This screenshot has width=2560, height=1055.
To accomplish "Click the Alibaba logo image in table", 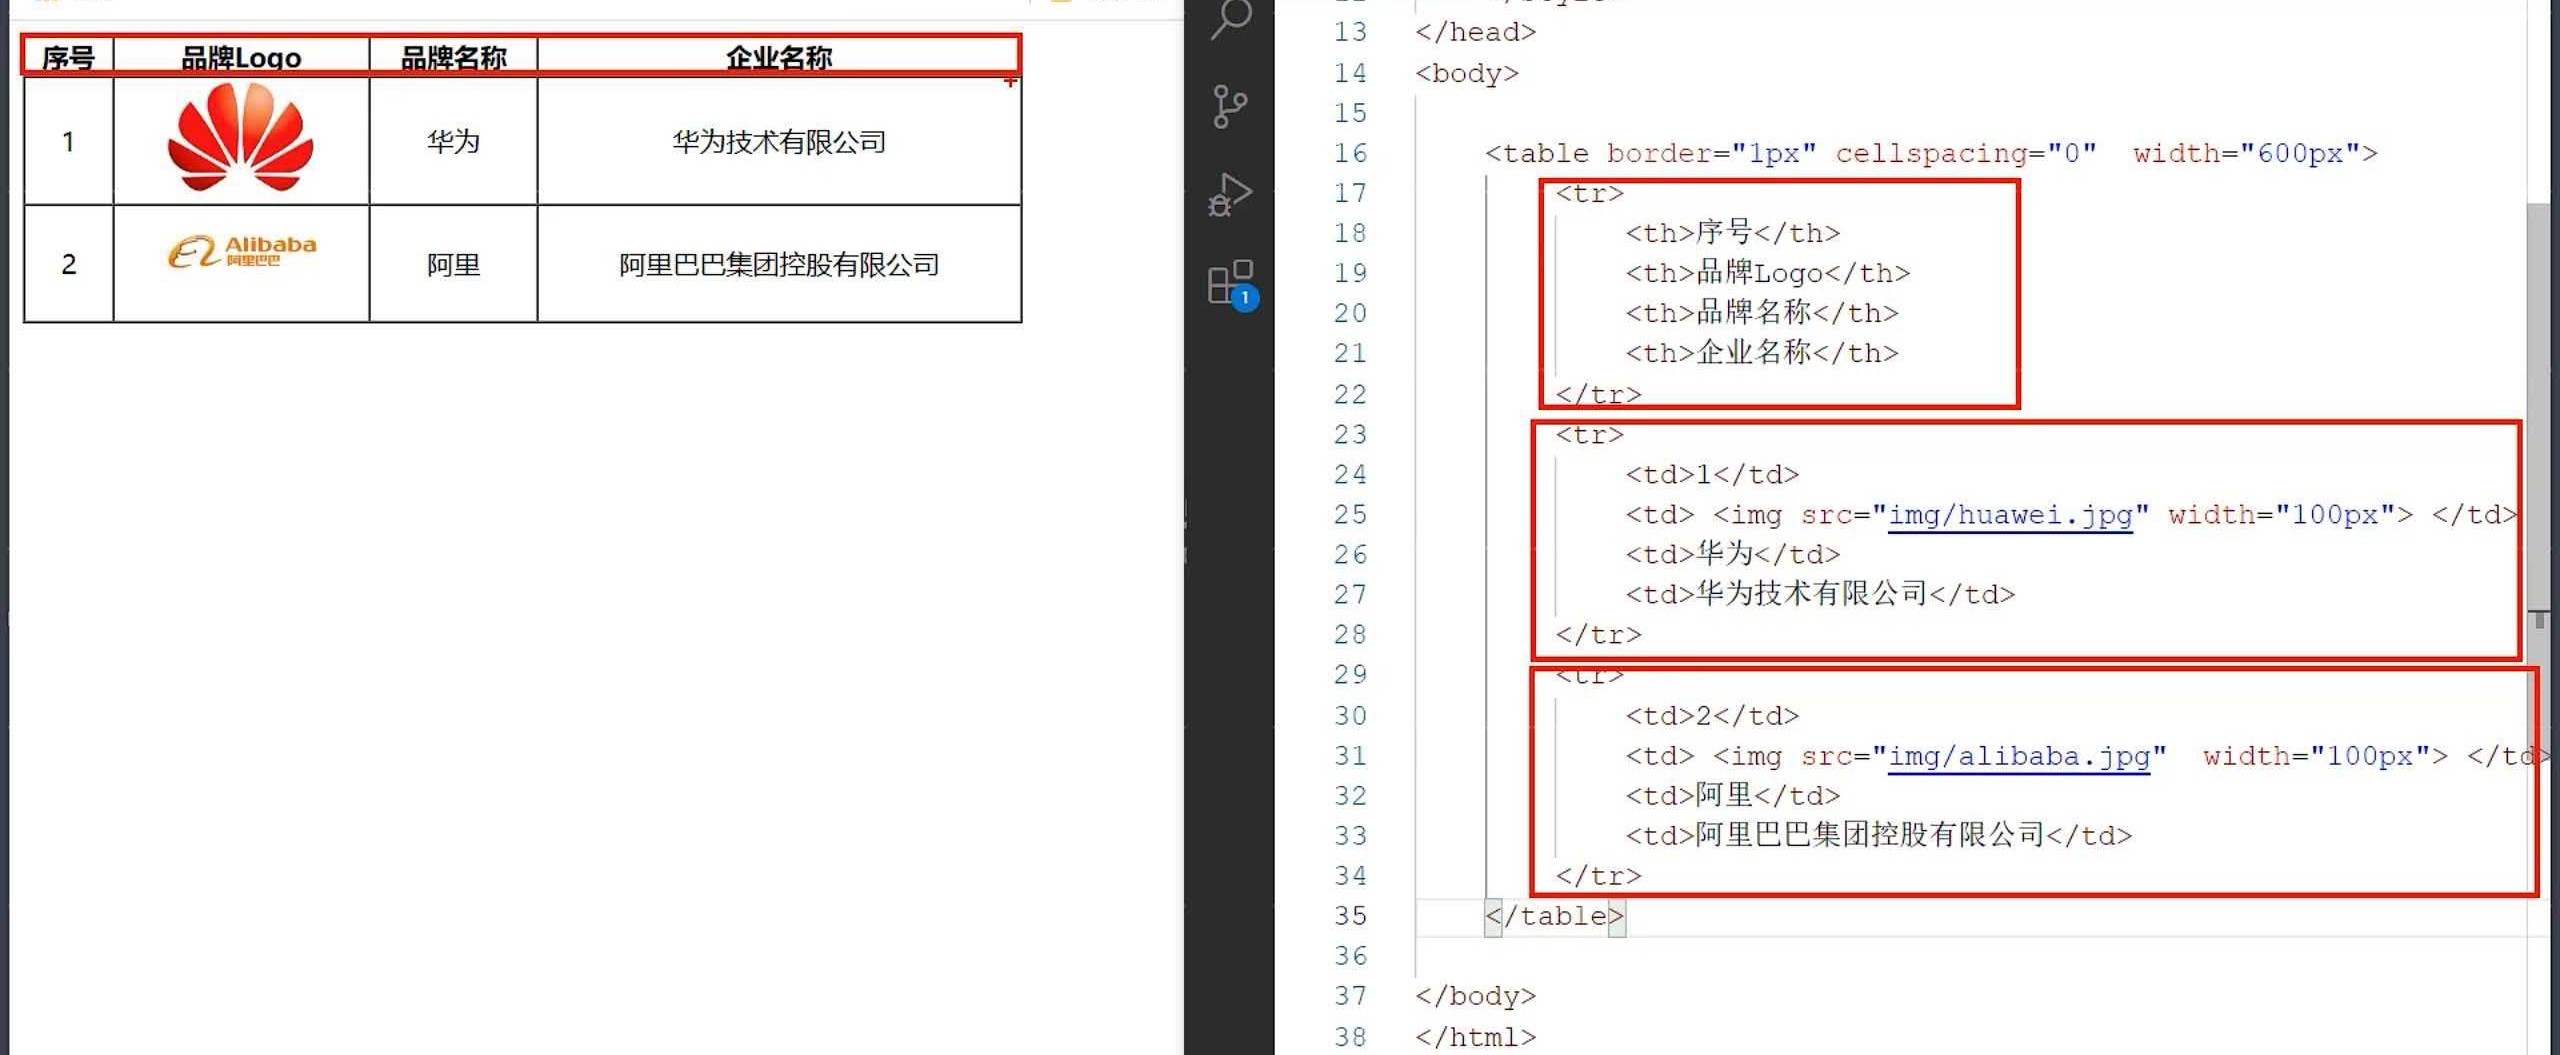I will click(x=241, y=251).
